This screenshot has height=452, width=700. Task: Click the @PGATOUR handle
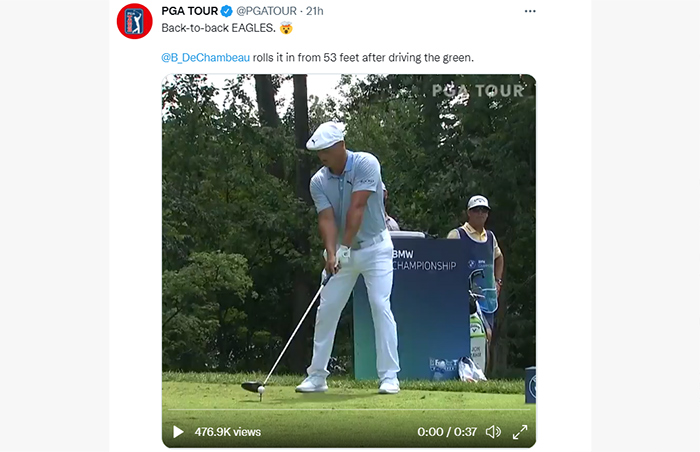coord(267,11)
